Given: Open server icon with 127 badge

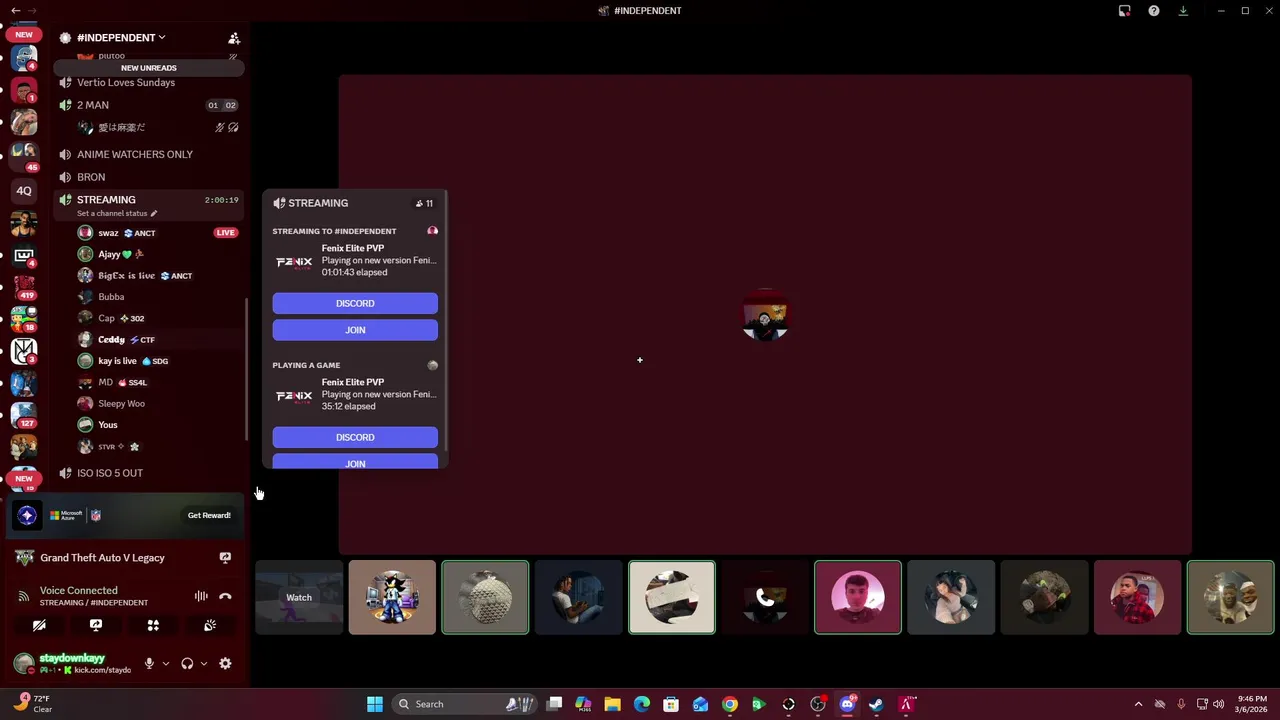Looking at the screenshot, I should [x=24, y=413].
